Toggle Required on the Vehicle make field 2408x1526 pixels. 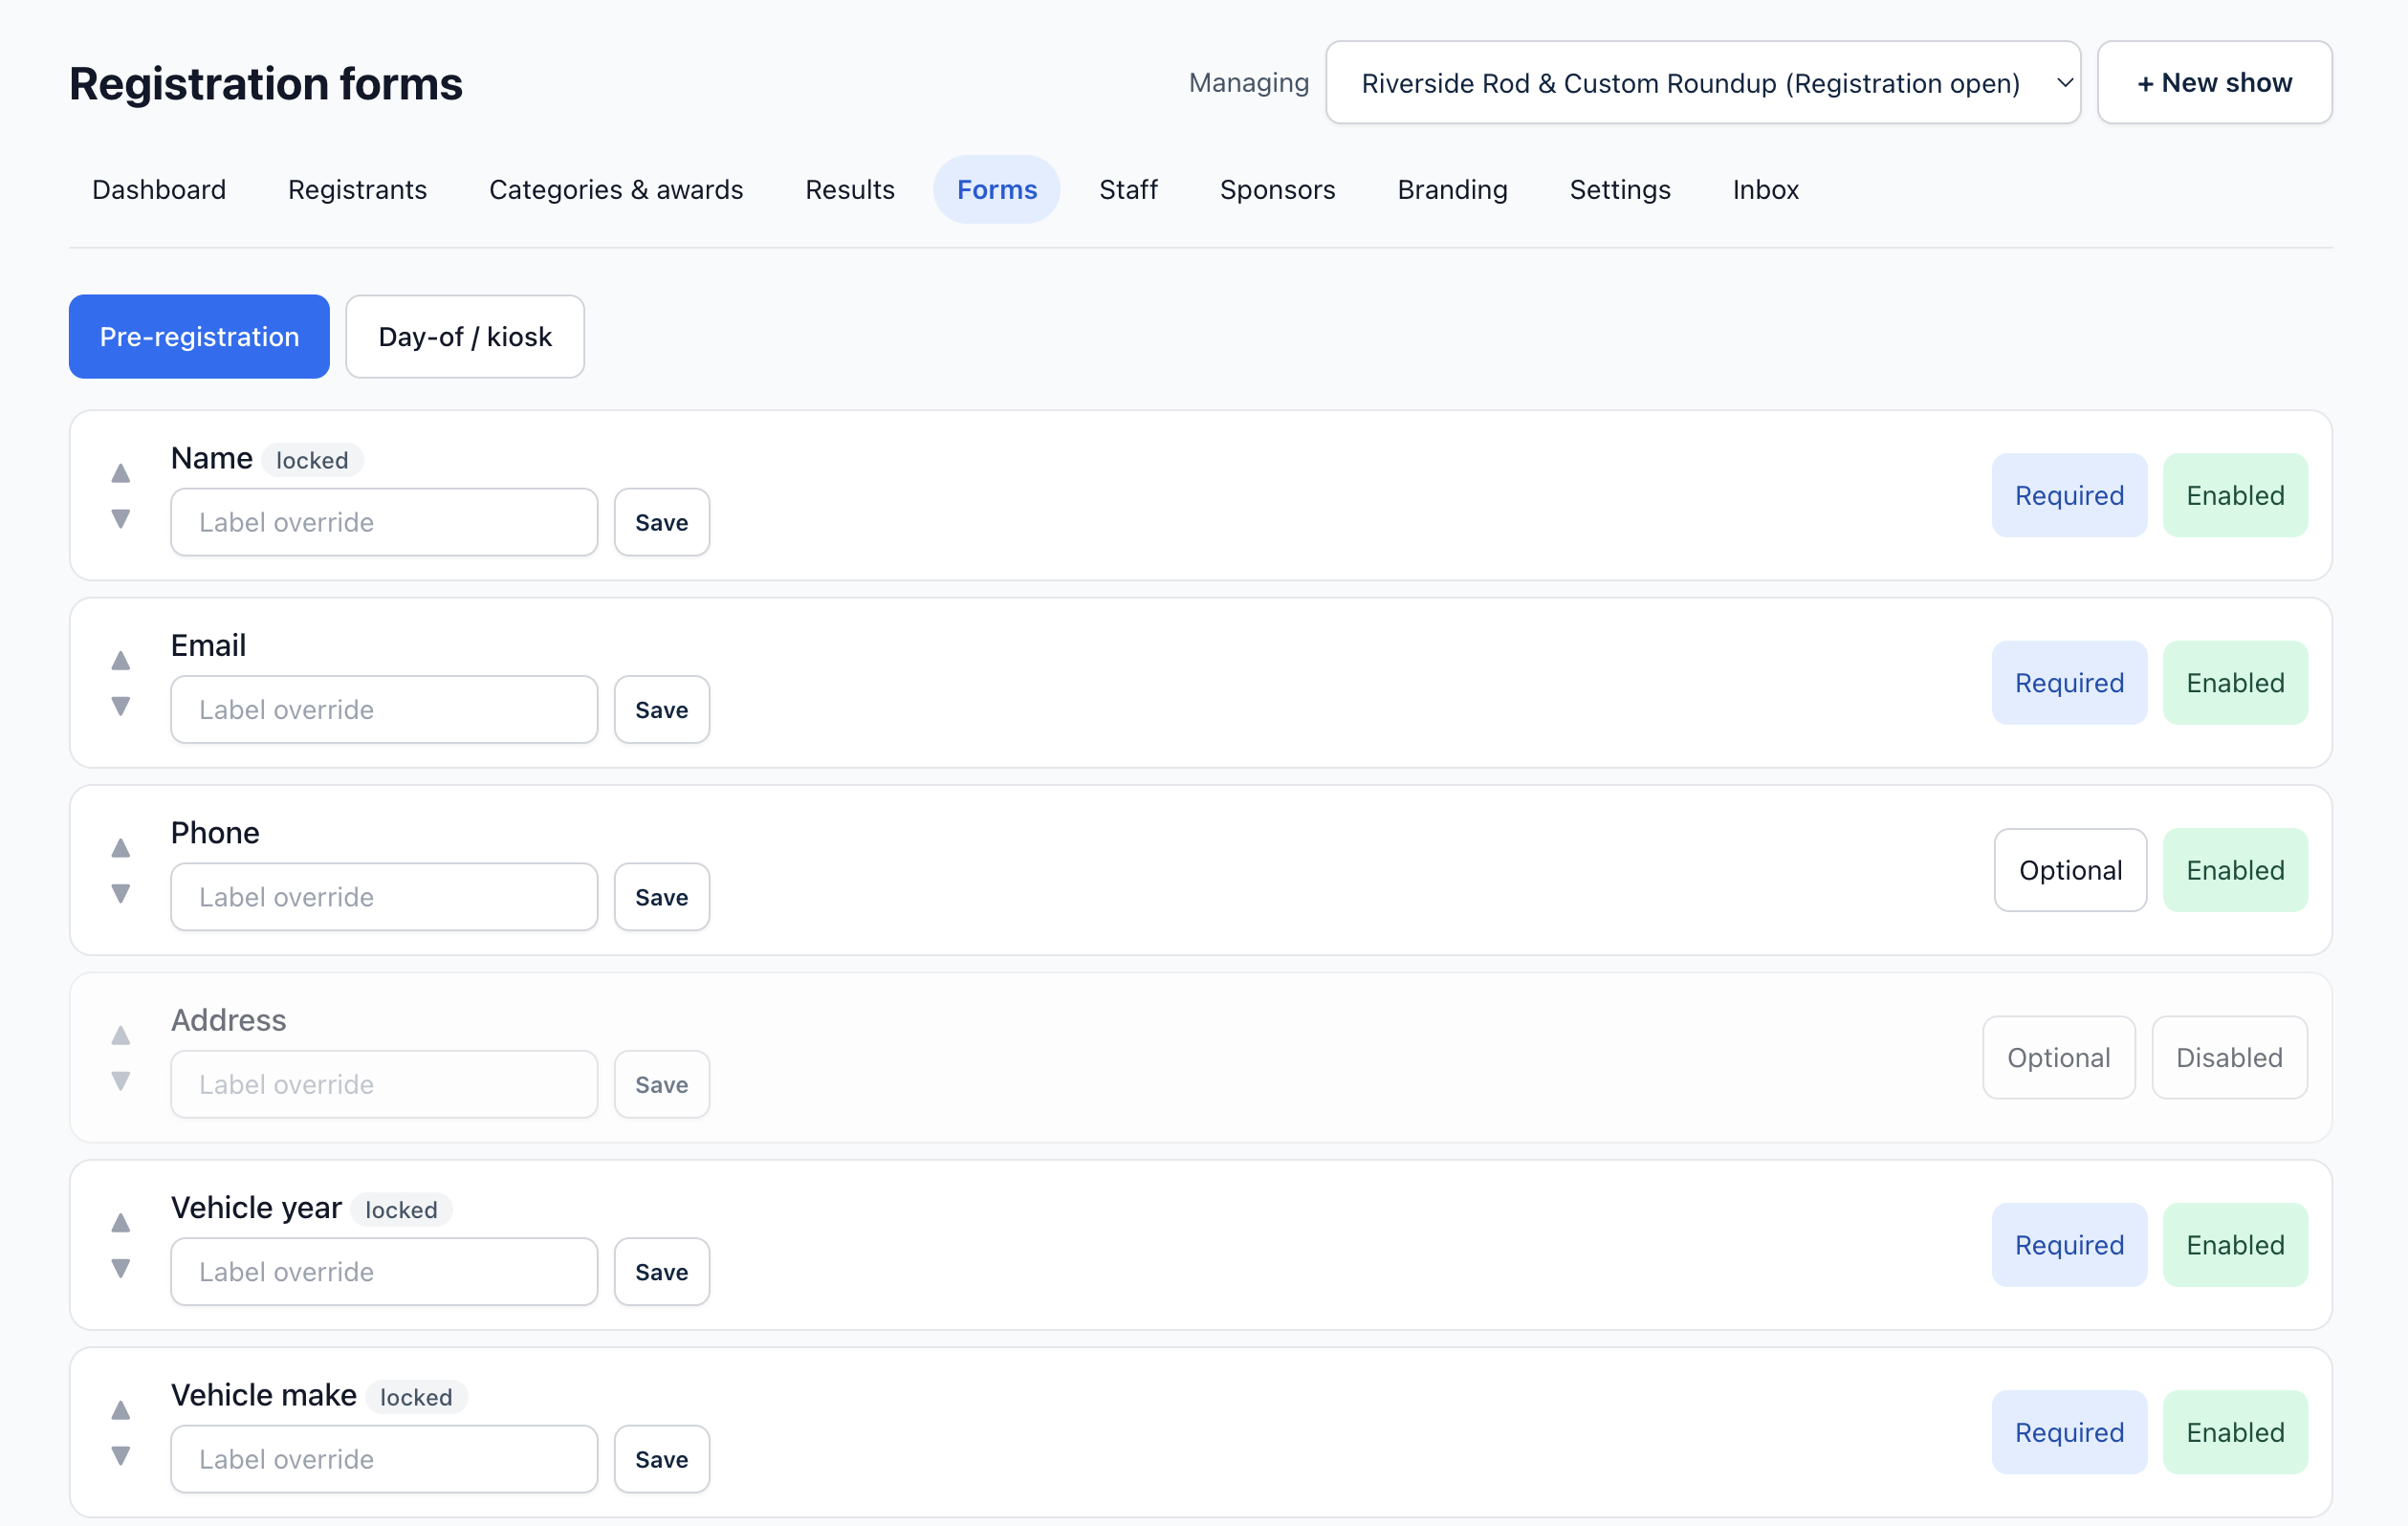[2069, 1432]
